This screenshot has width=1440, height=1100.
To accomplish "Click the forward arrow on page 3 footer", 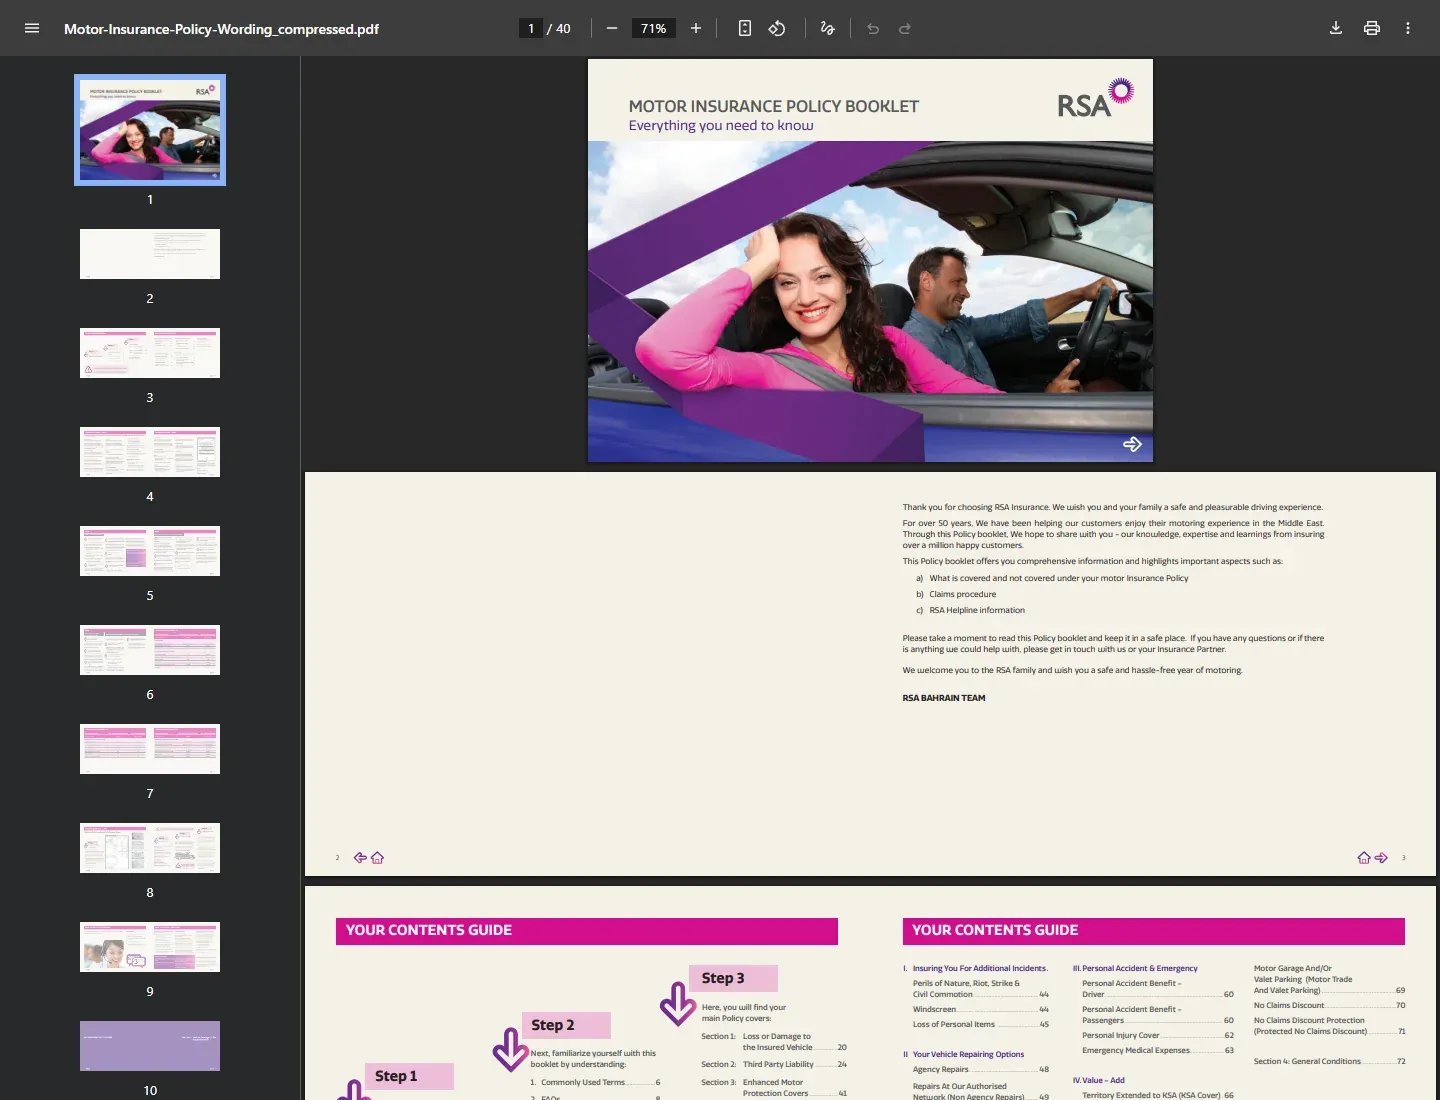I will pyautogui.click(x=1381, y=858).
